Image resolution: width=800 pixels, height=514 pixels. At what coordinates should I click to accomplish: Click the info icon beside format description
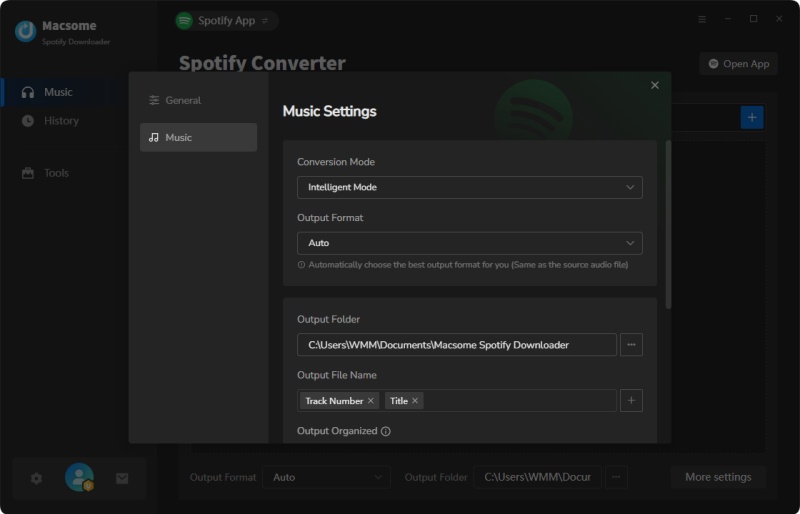pyautogui.click(x=301, y=265)
